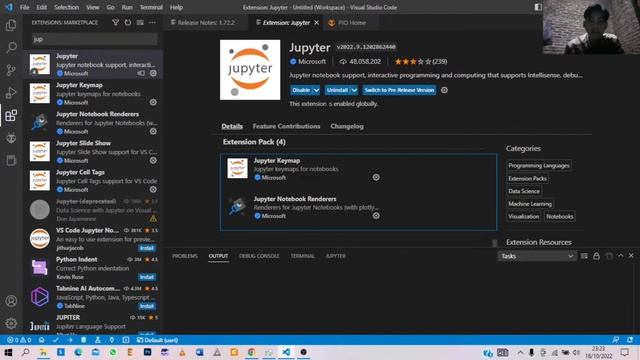Click errors and warnings count in status bar
Screen dimensions: 640x360
[19, 340]
